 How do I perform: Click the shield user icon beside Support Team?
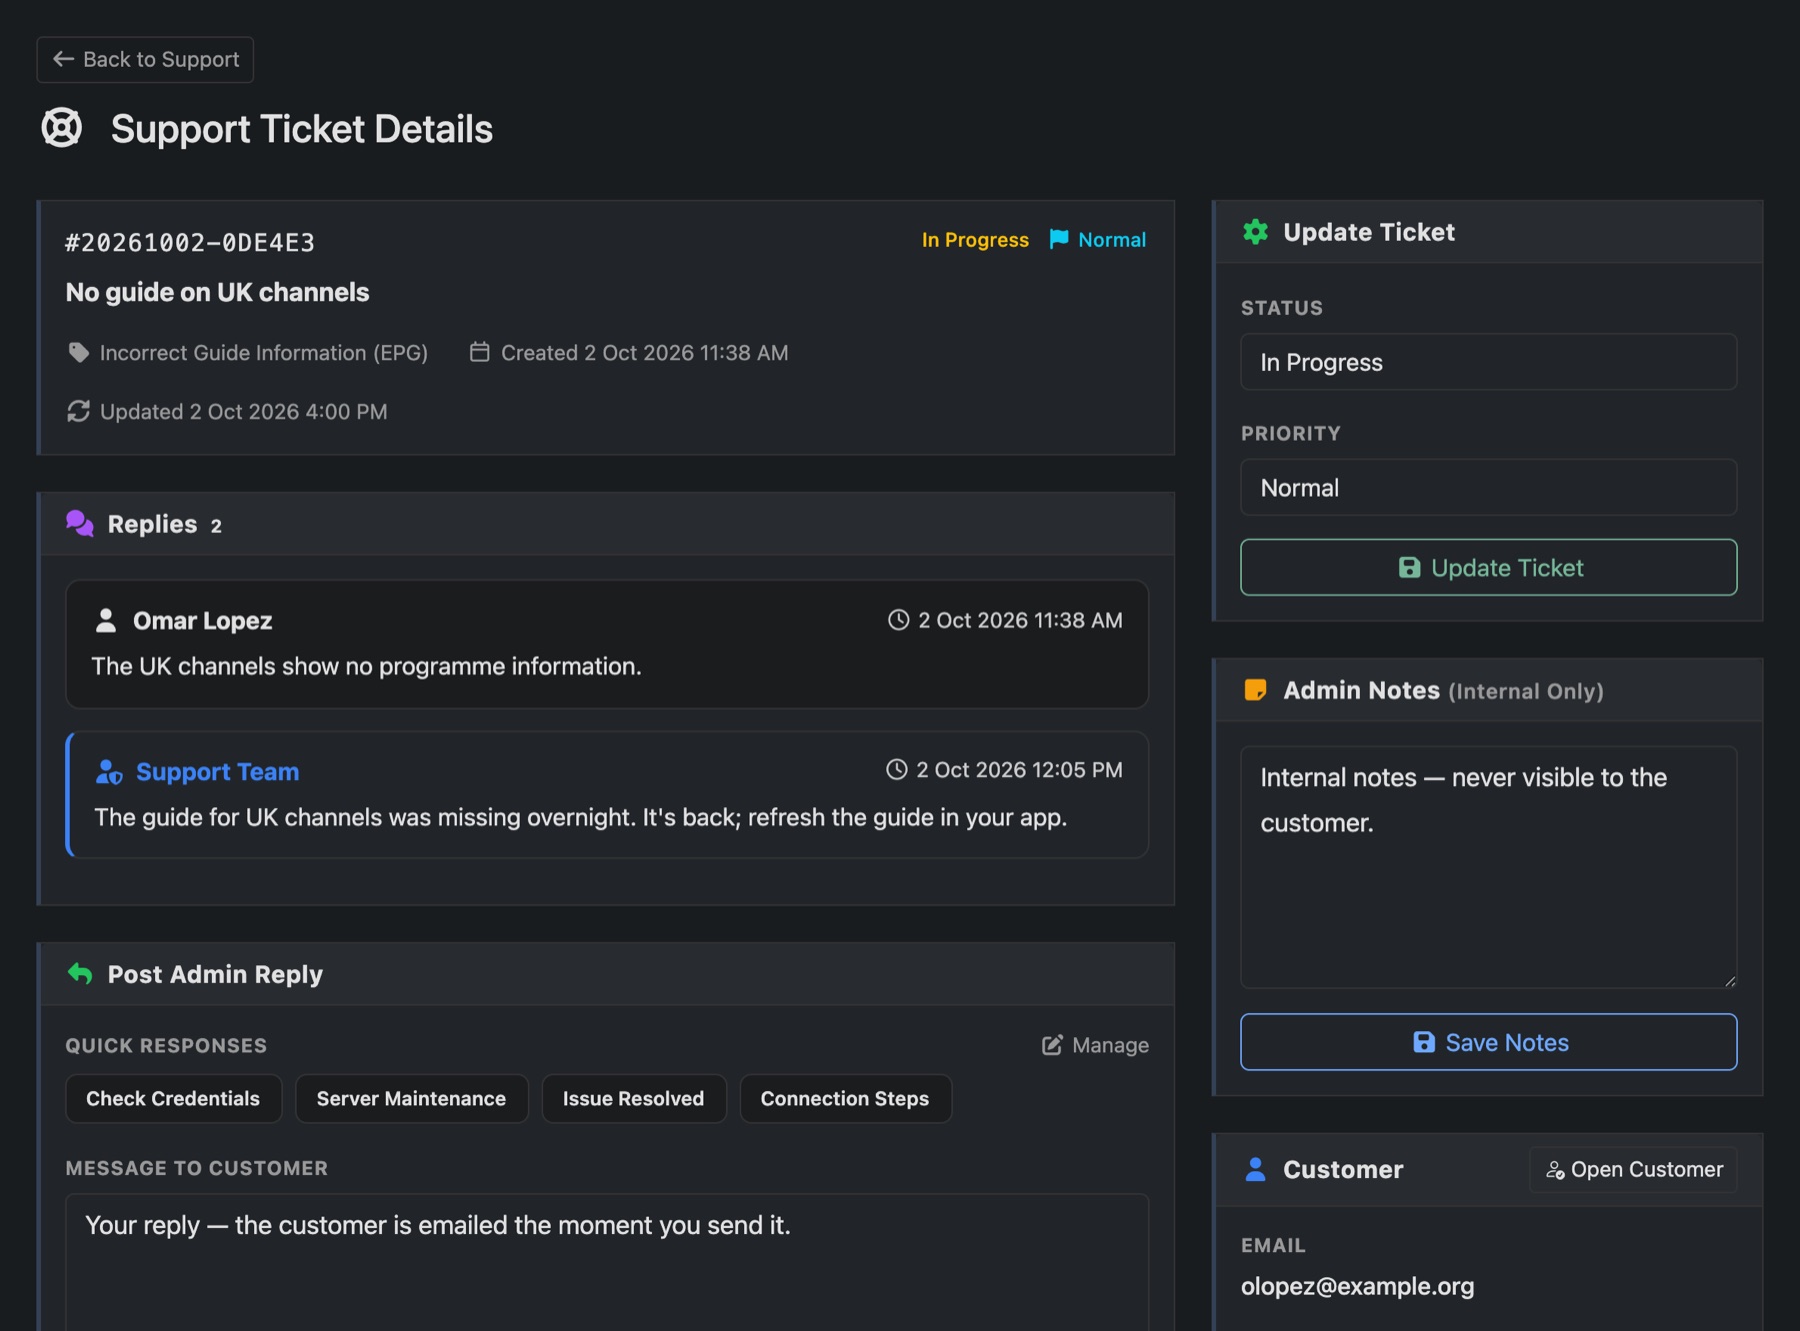(109, 772)
